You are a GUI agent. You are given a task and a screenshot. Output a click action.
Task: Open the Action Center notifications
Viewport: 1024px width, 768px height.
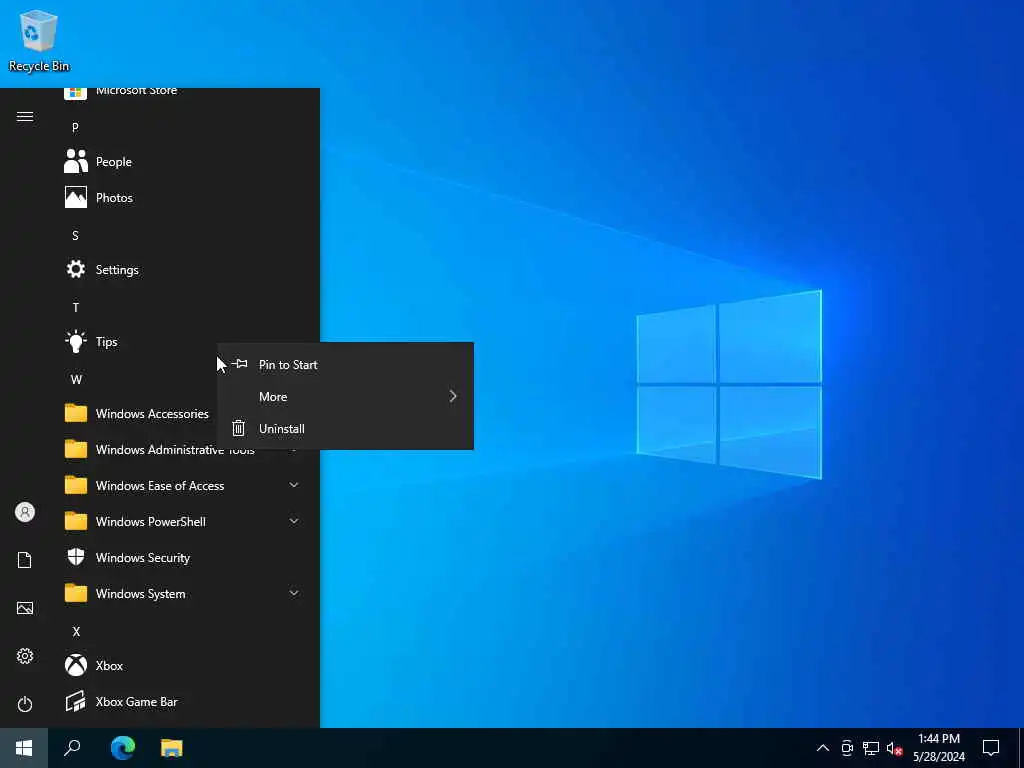coord(991,748)
